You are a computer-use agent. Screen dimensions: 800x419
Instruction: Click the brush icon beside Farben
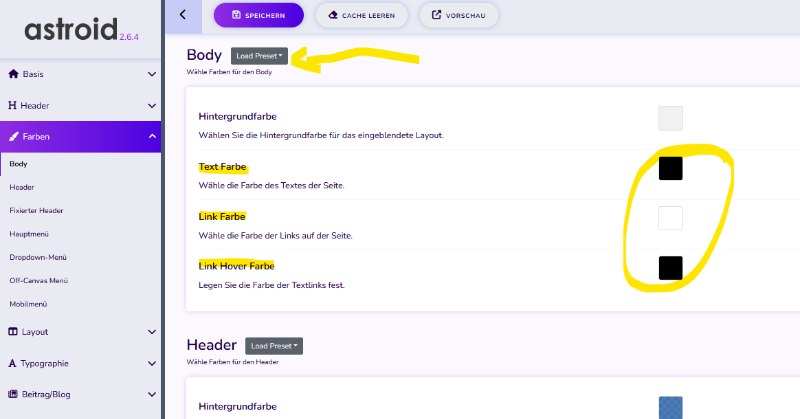pyautogui.click(x=14, y=137)
